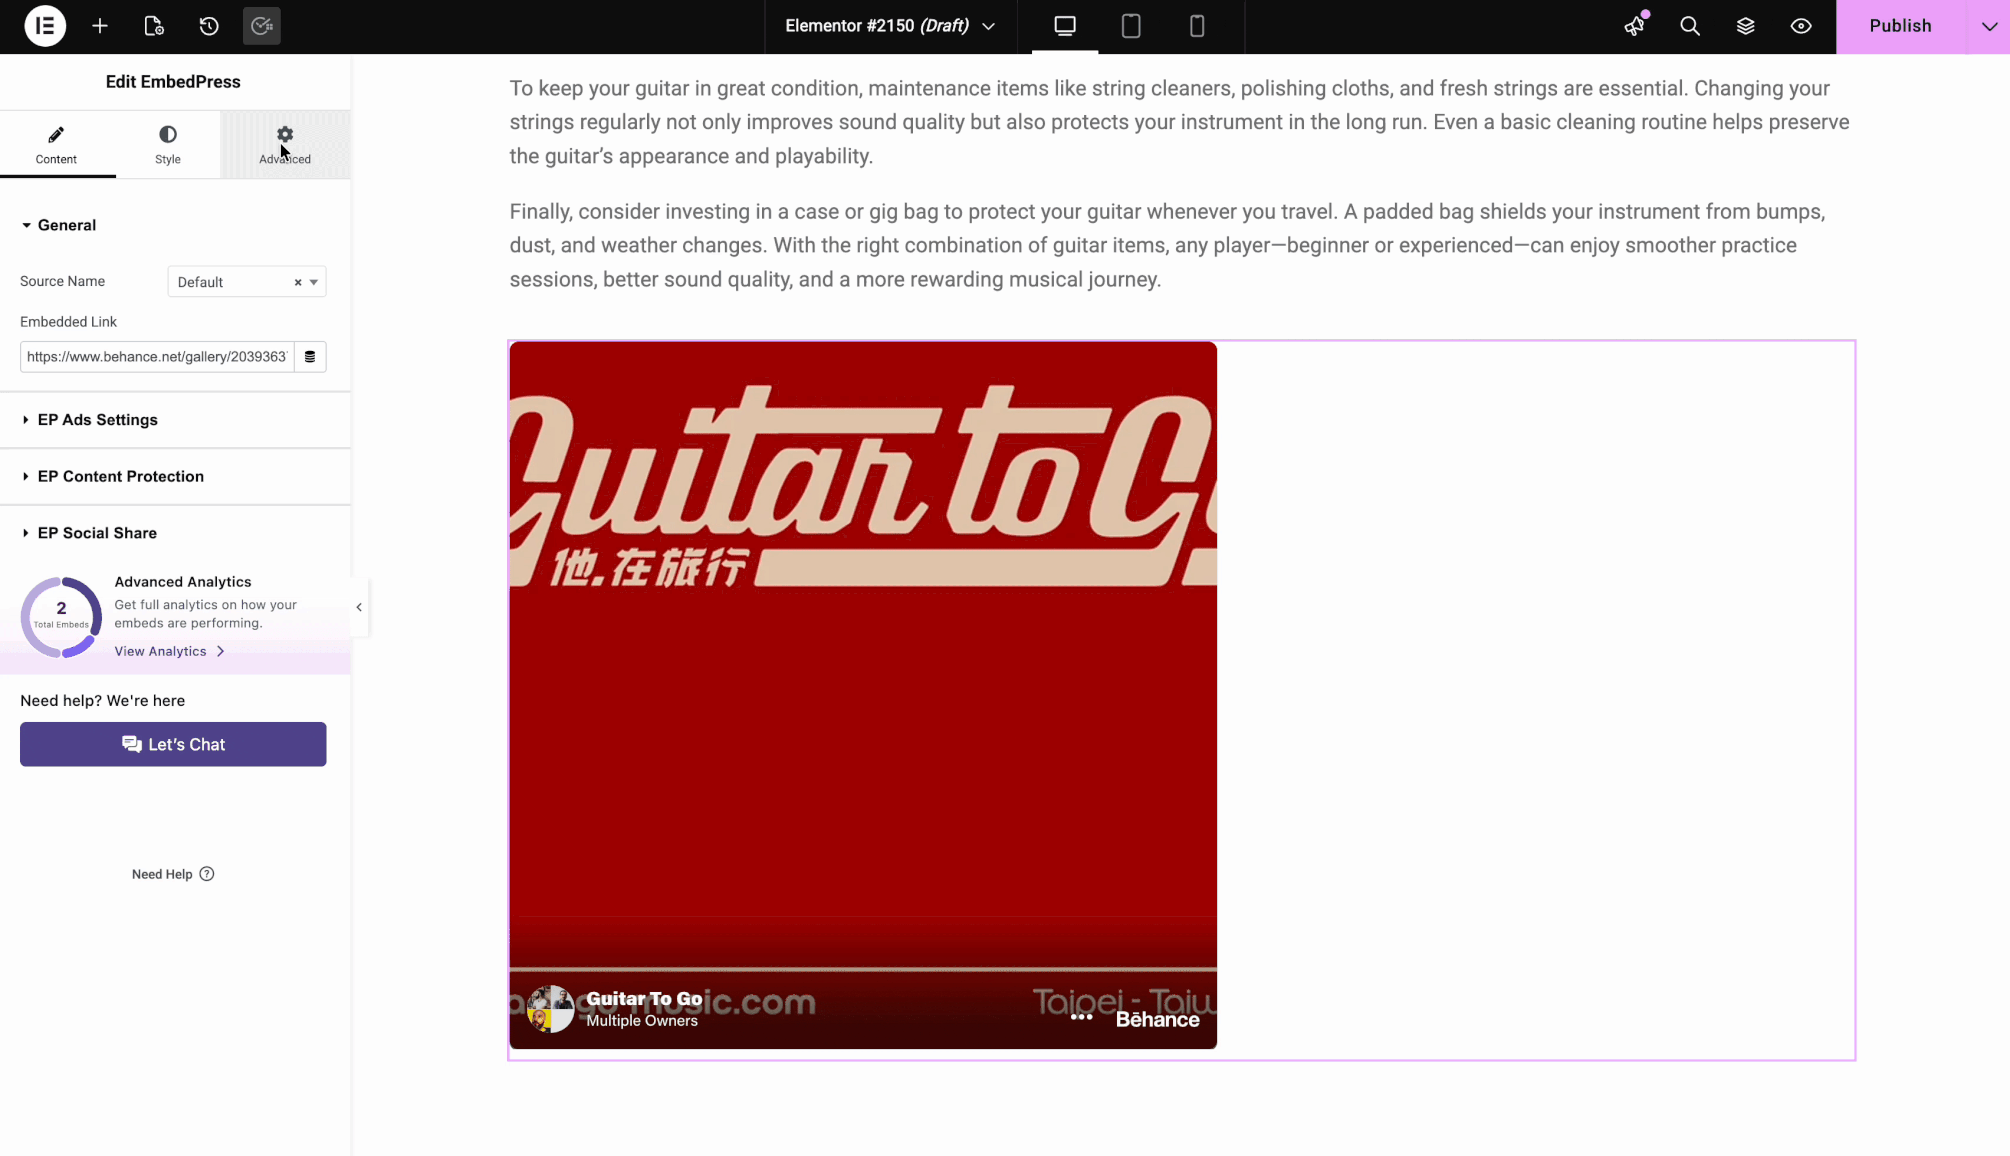Switch to the Style tab
2010x1156 pixels.
[168, 145]
